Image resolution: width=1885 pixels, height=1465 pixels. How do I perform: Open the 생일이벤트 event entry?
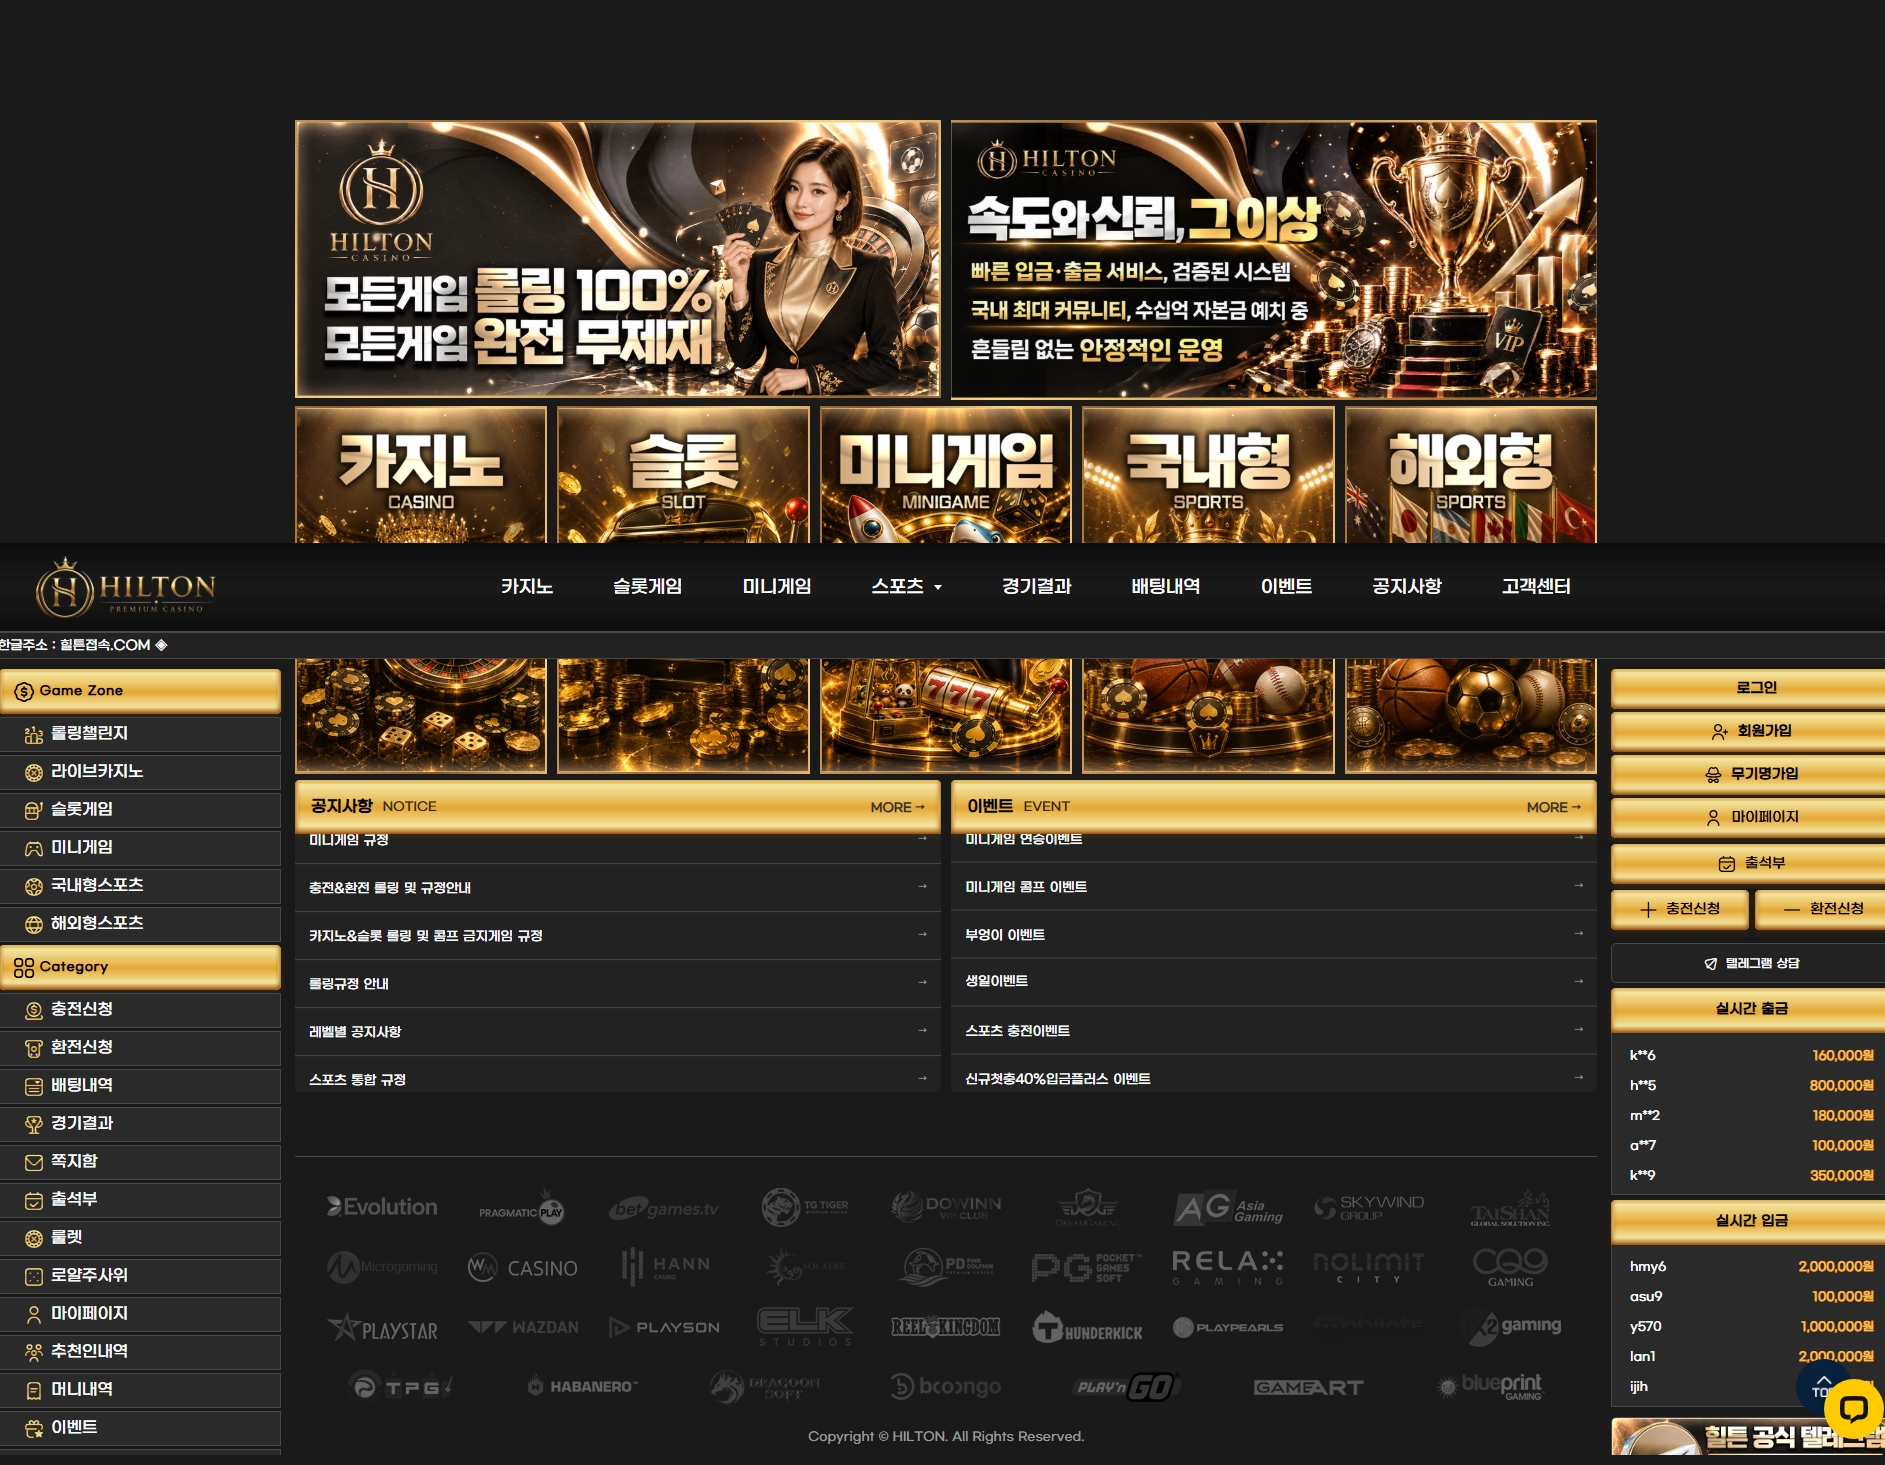pos(1274,982)
